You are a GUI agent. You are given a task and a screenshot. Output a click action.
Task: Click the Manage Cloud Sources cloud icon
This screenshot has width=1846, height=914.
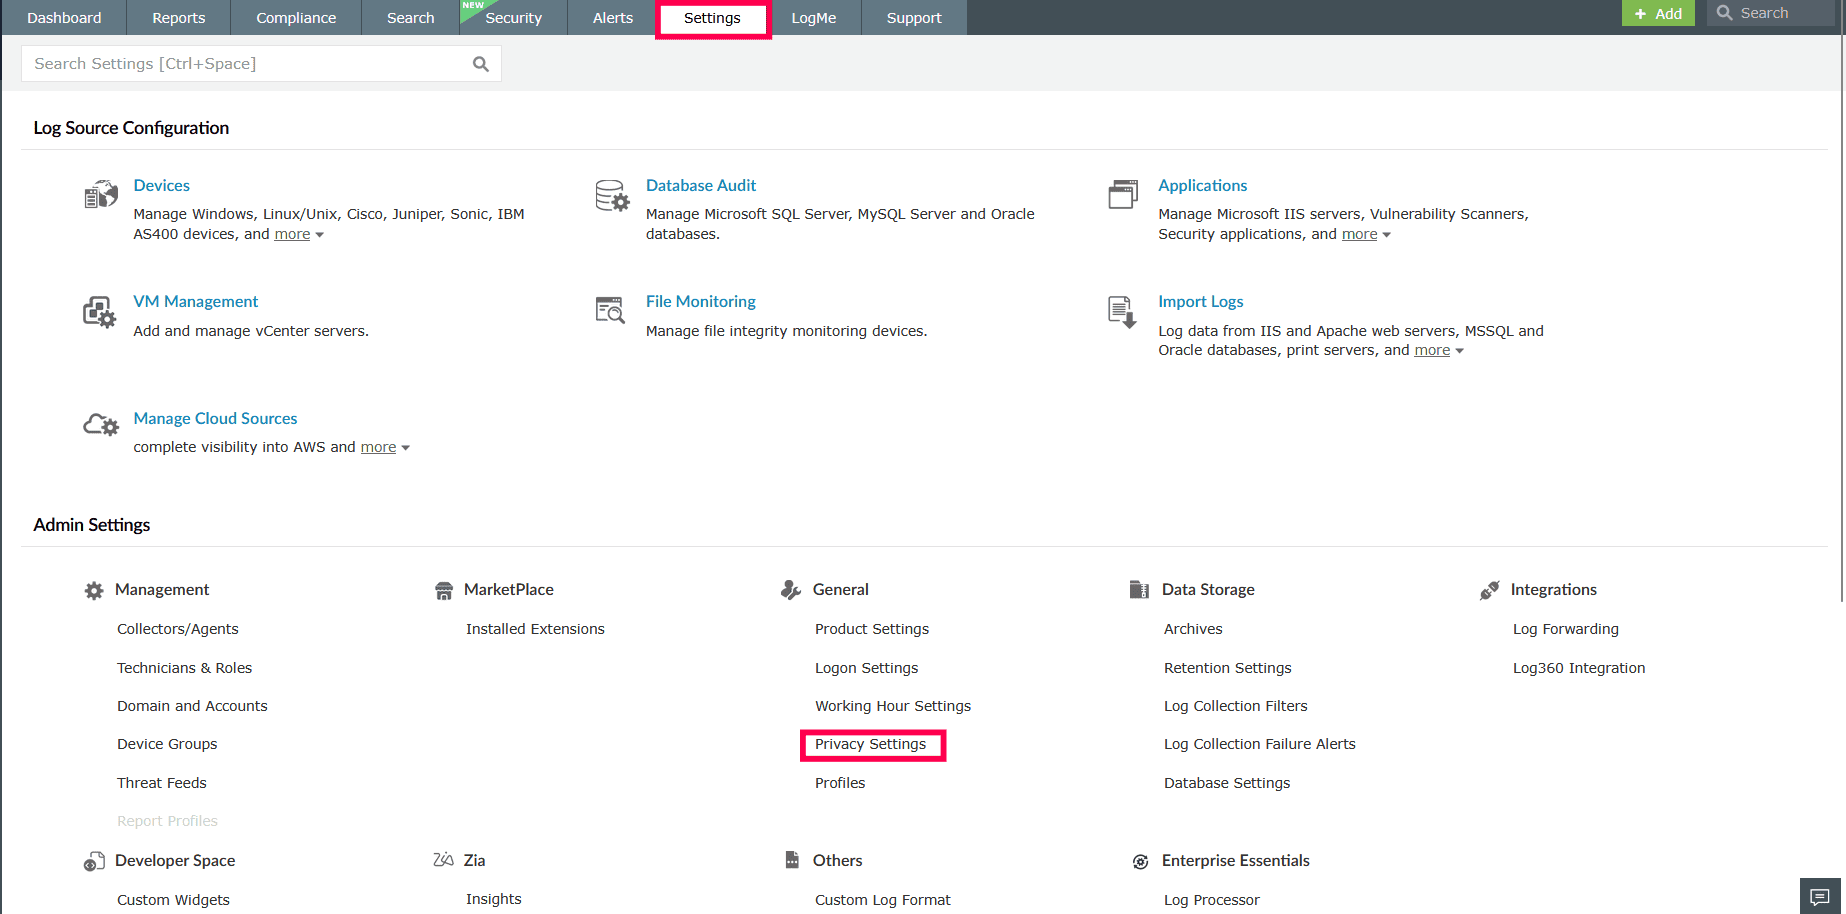[99, 424]
